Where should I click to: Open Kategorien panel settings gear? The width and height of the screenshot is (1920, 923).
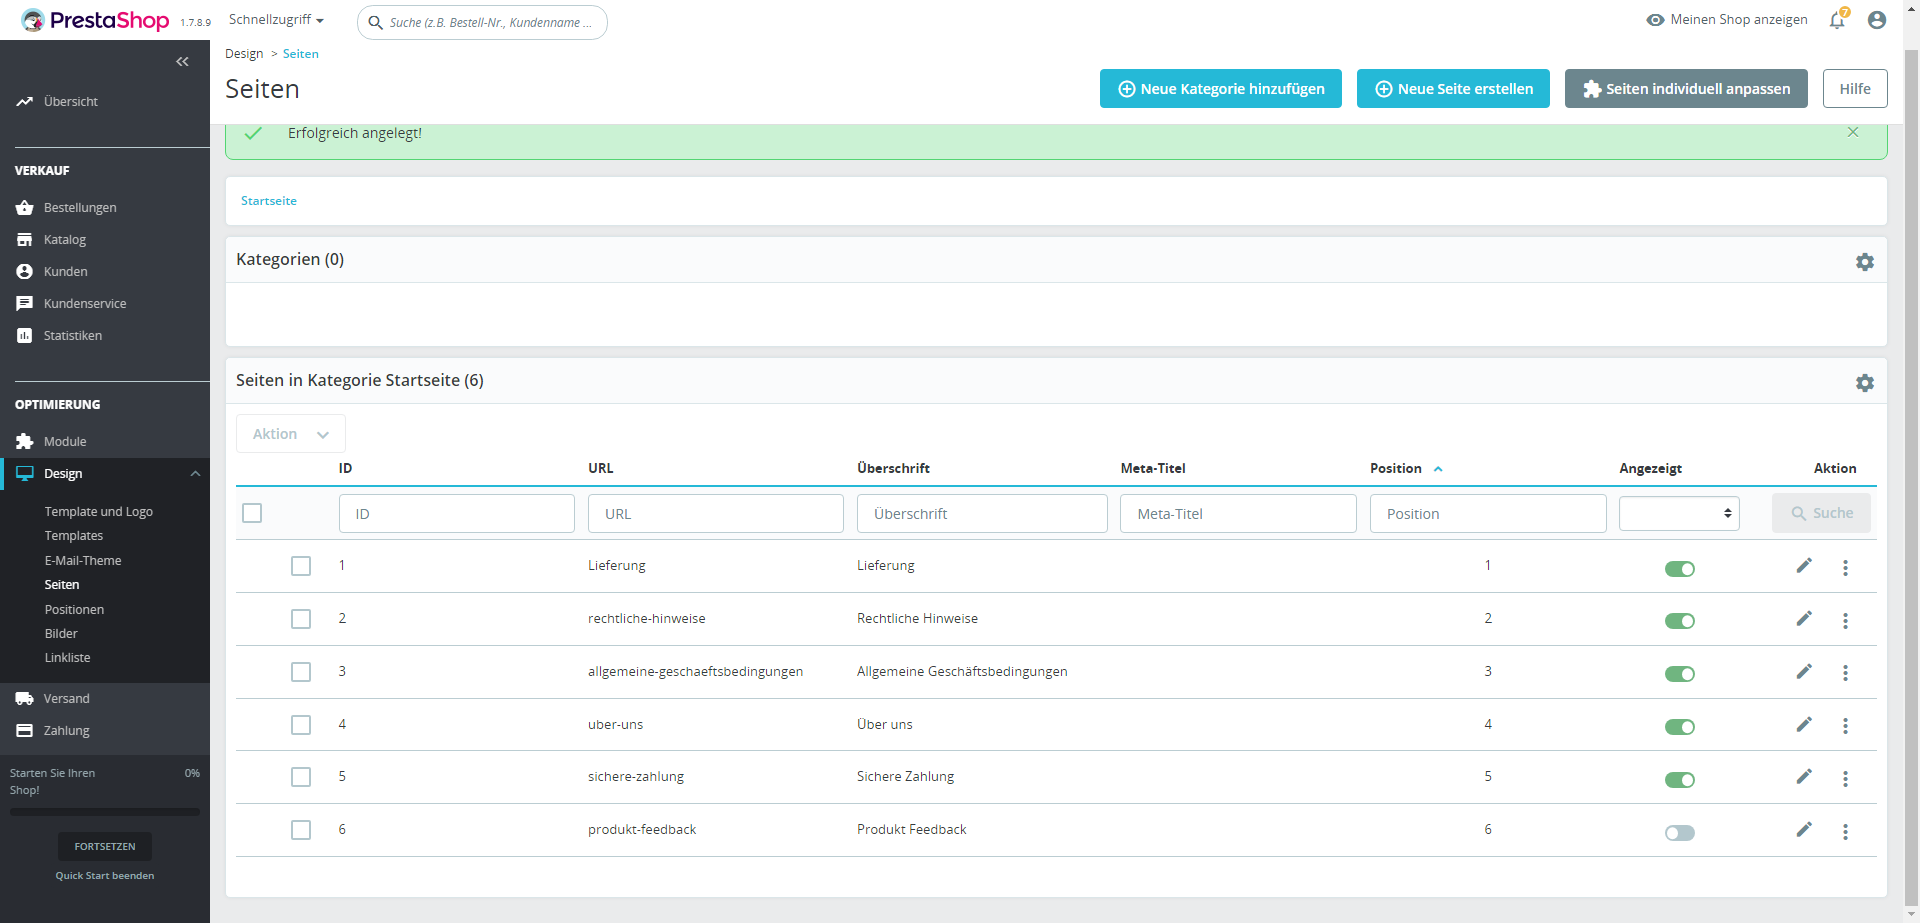tap(1865, 262)
